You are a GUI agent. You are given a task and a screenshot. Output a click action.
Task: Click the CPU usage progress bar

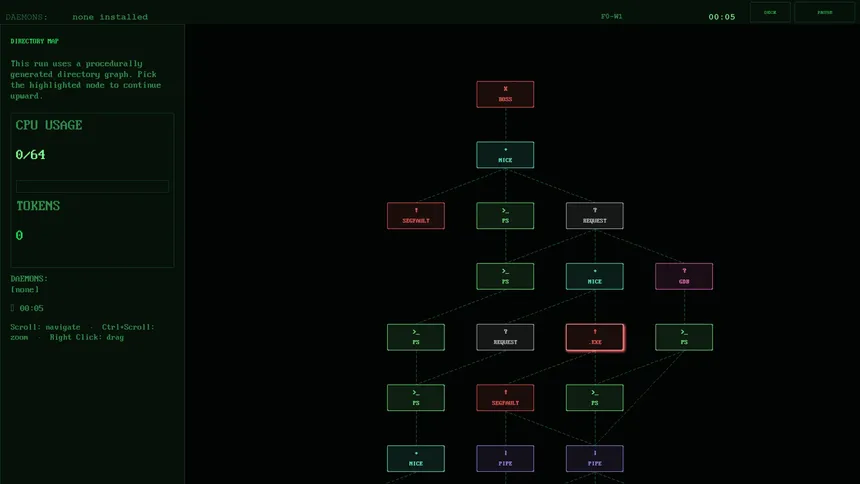(92, 186)
